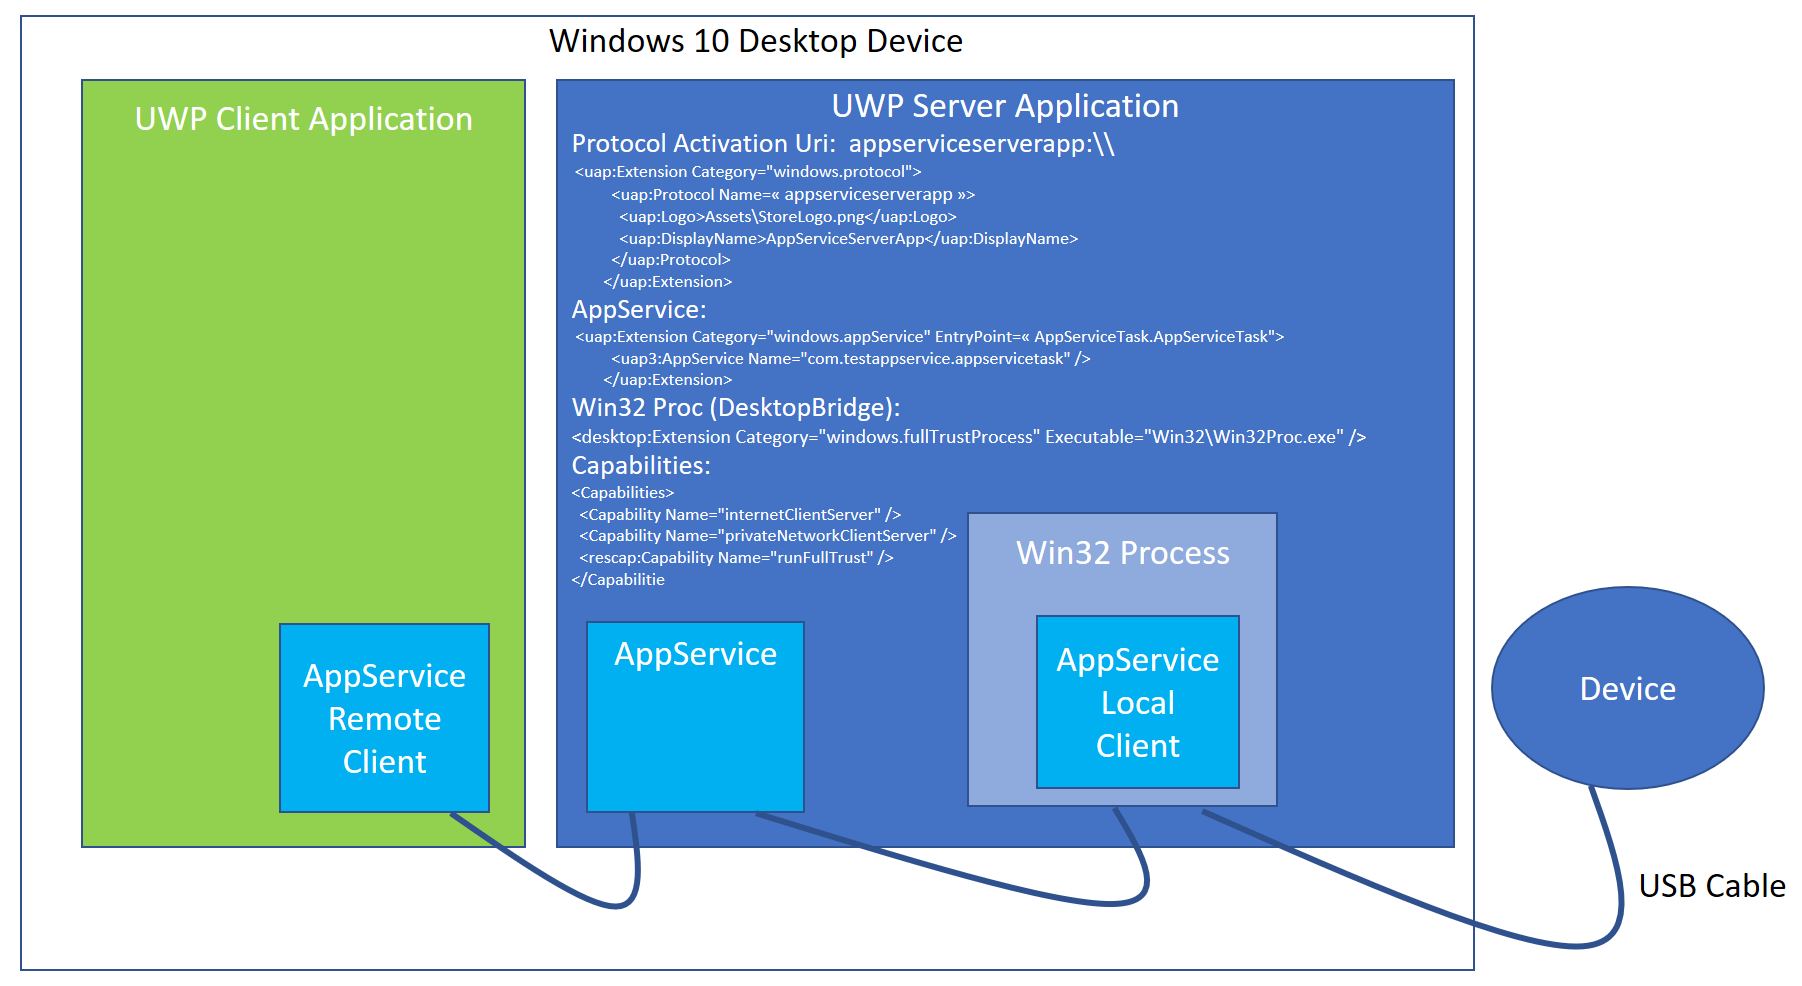Select the 'Win32 Process' label
Viewport: 1802px width, 986px height.
[x=1122, y=553]
